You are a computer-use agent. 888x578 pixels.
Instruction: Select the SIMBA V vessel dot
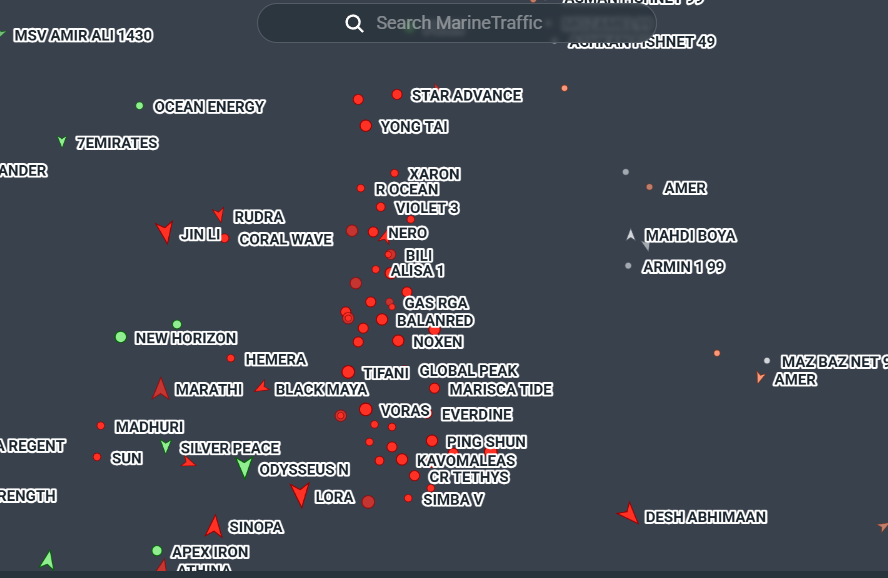[408, 498]
